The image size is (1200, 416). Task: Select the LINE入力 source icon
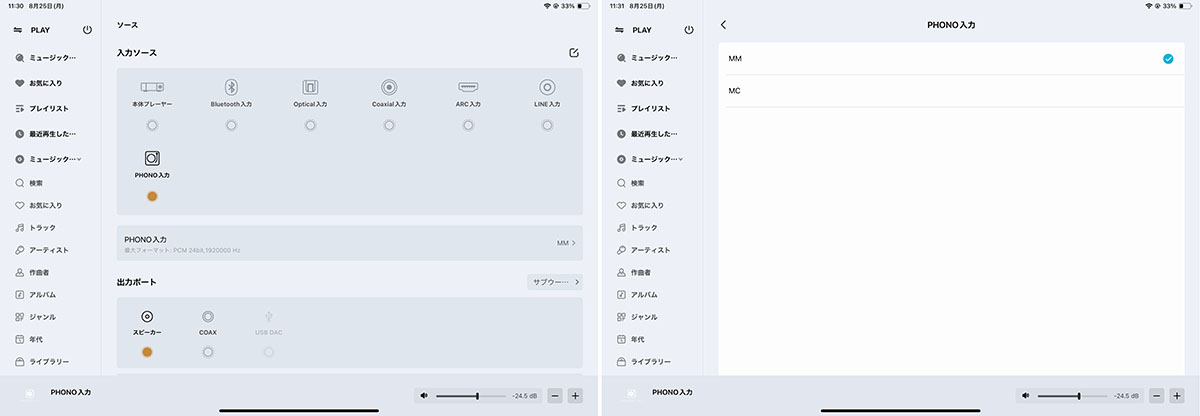[x=547, y=87]
